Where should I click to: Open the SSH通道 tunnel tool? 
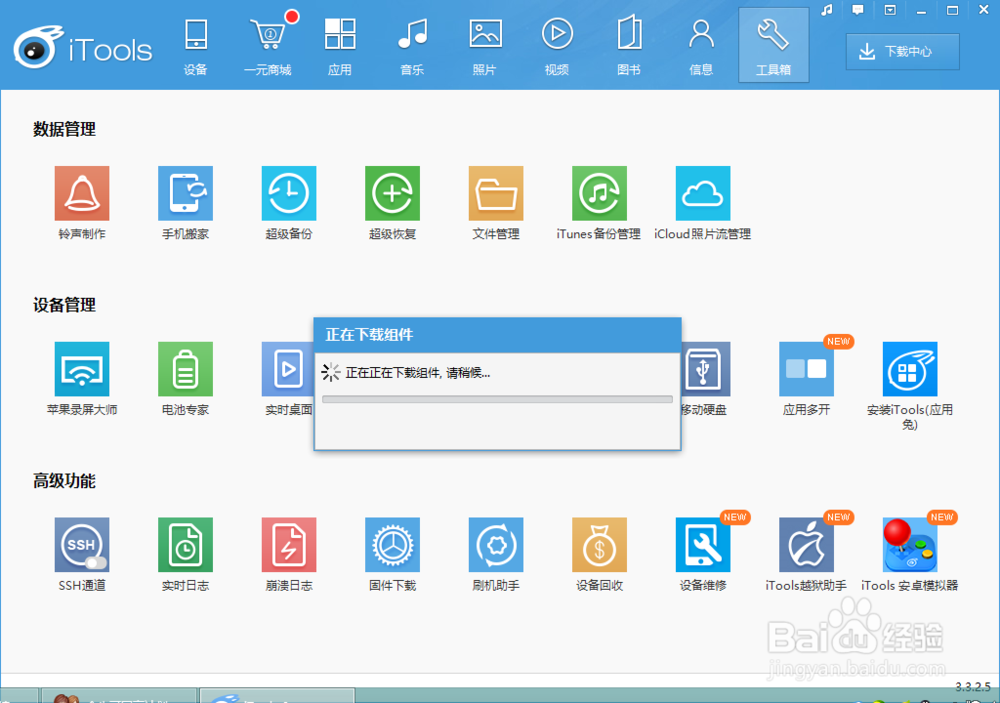pos(82,545)
